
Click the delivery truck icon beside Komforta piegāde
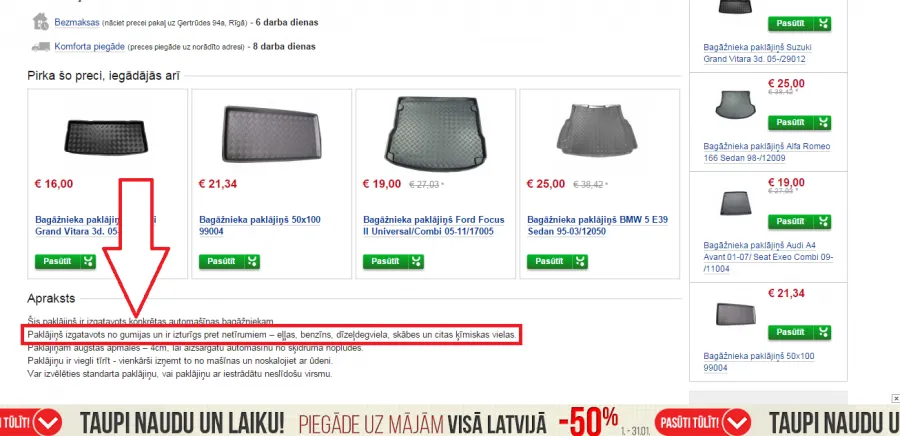click(x=41, y=47)
